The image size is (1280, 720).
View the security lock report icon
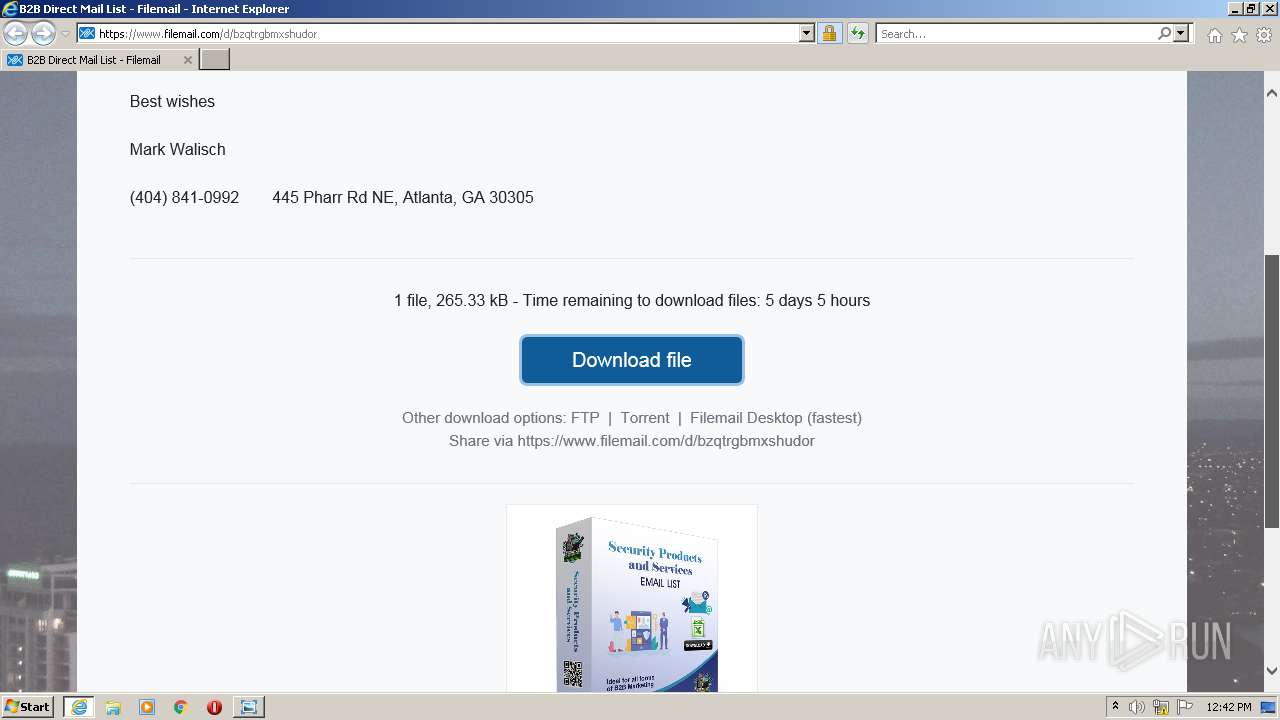[x=829, y=34]
